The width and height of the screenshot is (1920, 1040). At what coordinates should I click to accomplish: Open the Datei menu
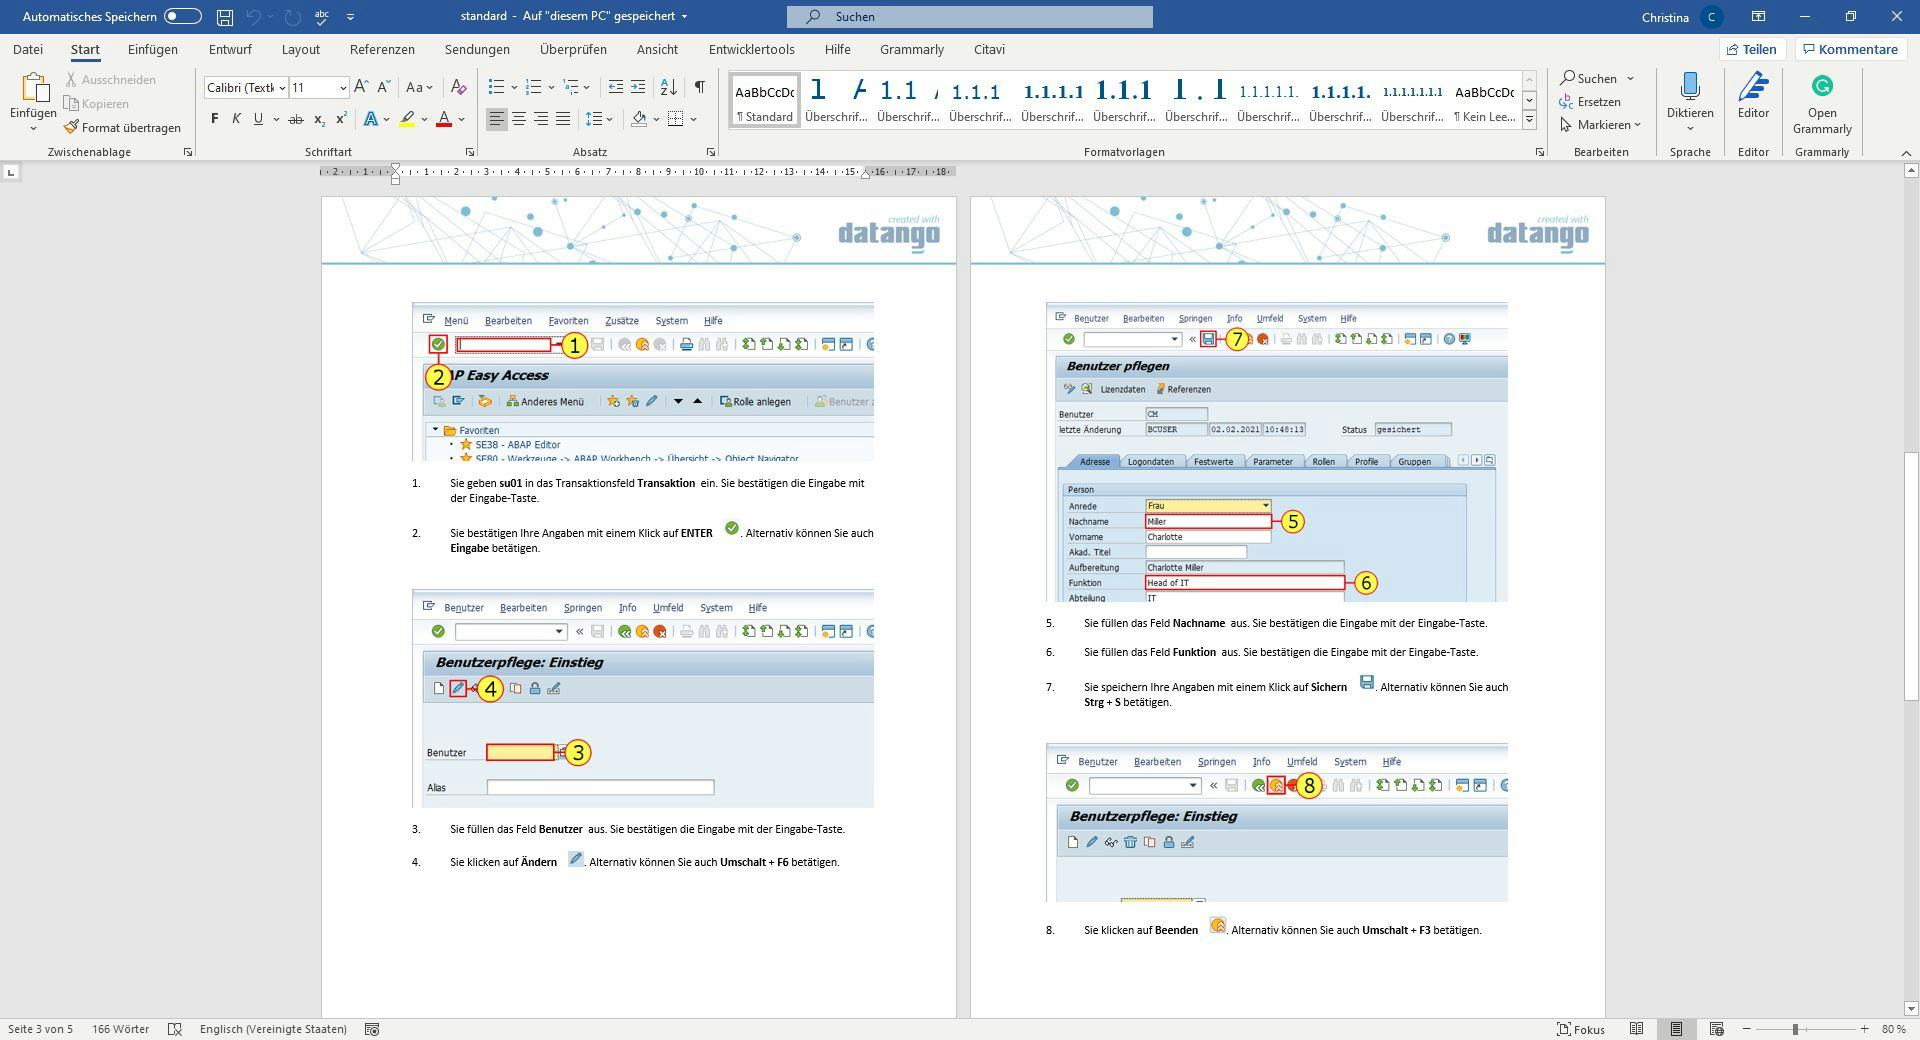27,49
